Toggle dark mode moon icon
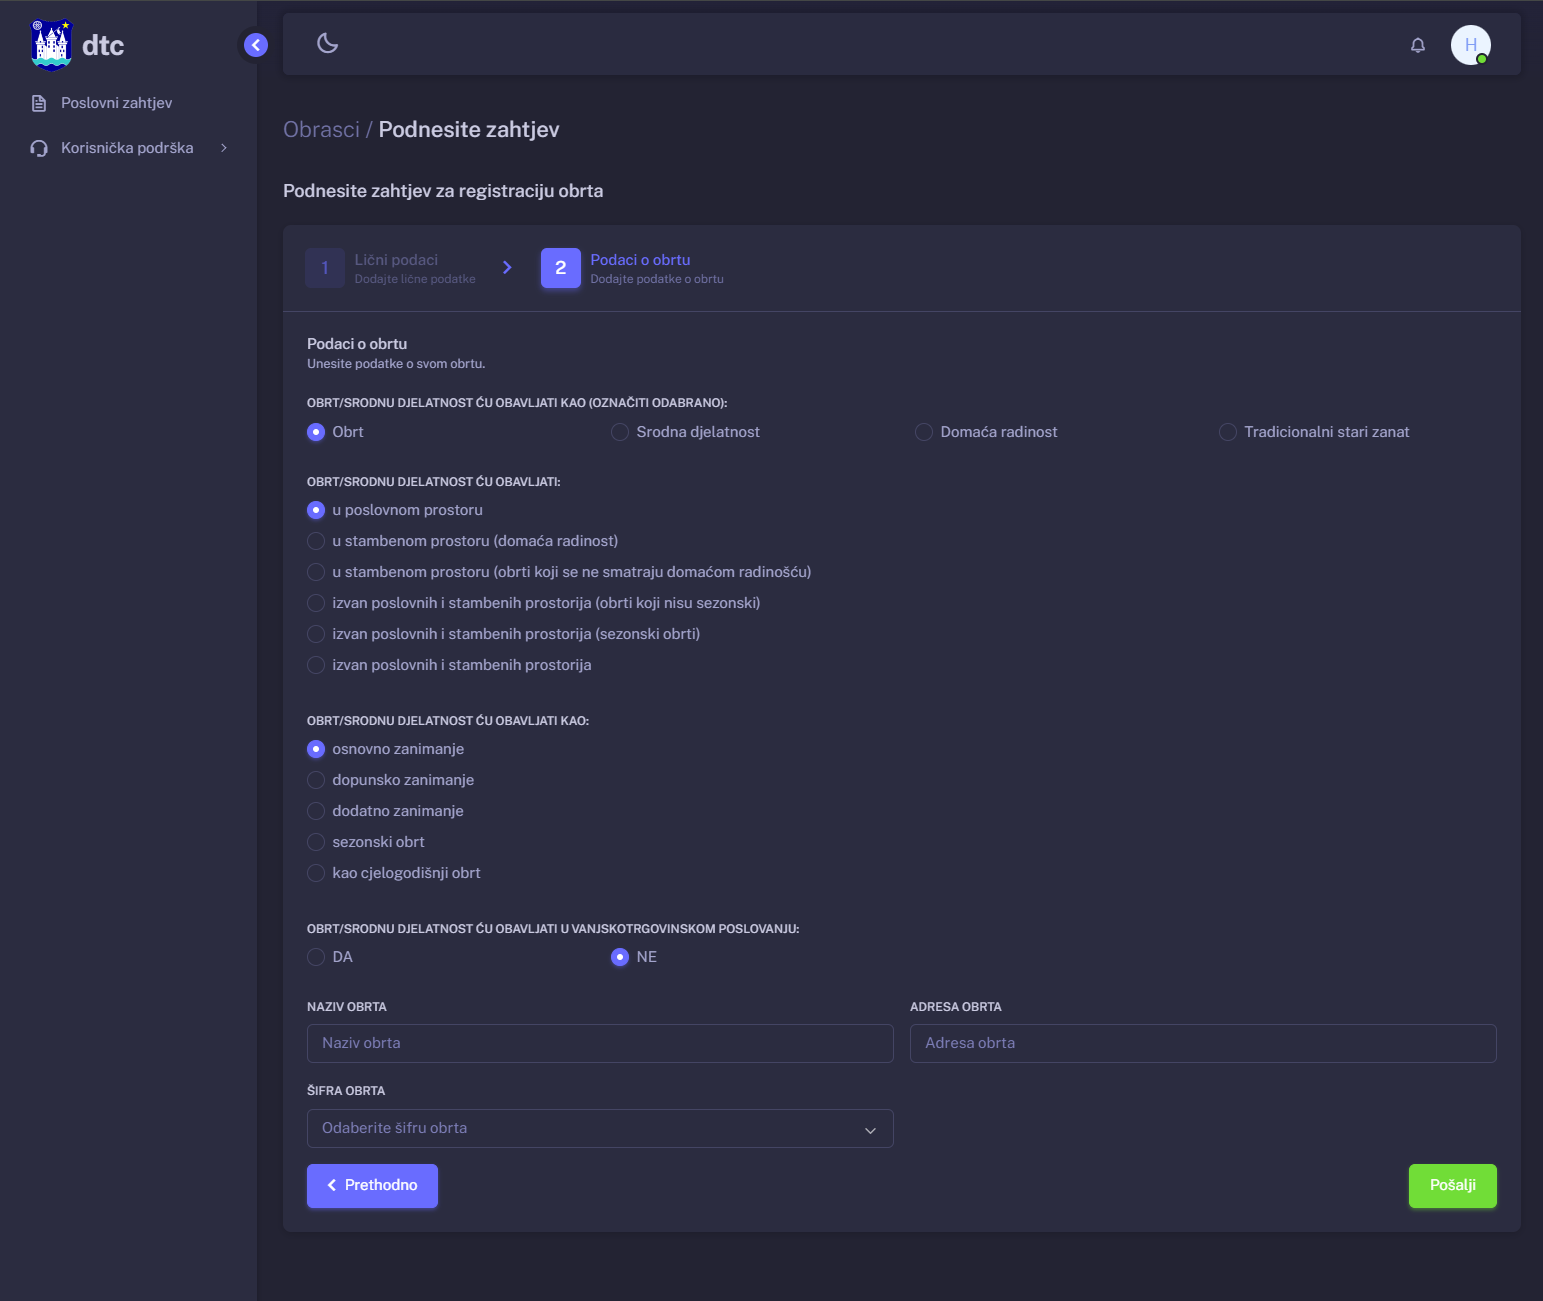The width and height of the screenshot is (1543, 1301). tap(327, 43)
